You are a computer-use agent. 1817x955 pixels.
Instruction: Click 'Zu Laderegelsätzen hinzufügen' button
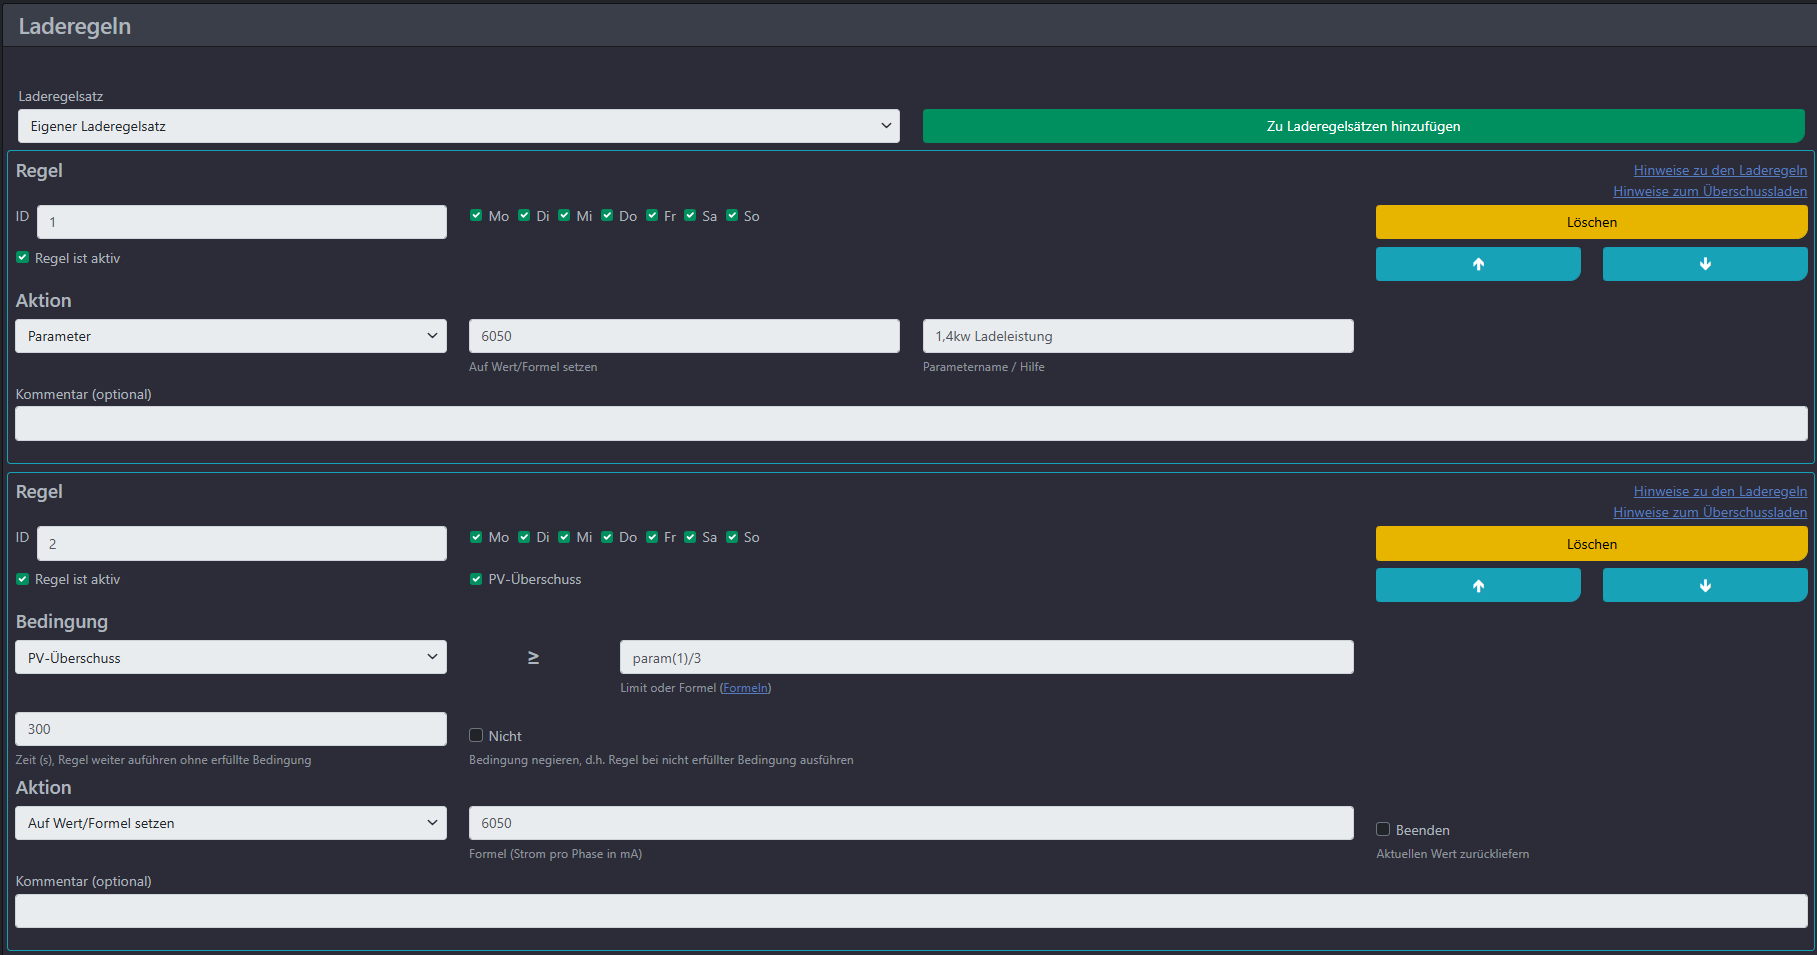click(1363, 126)
